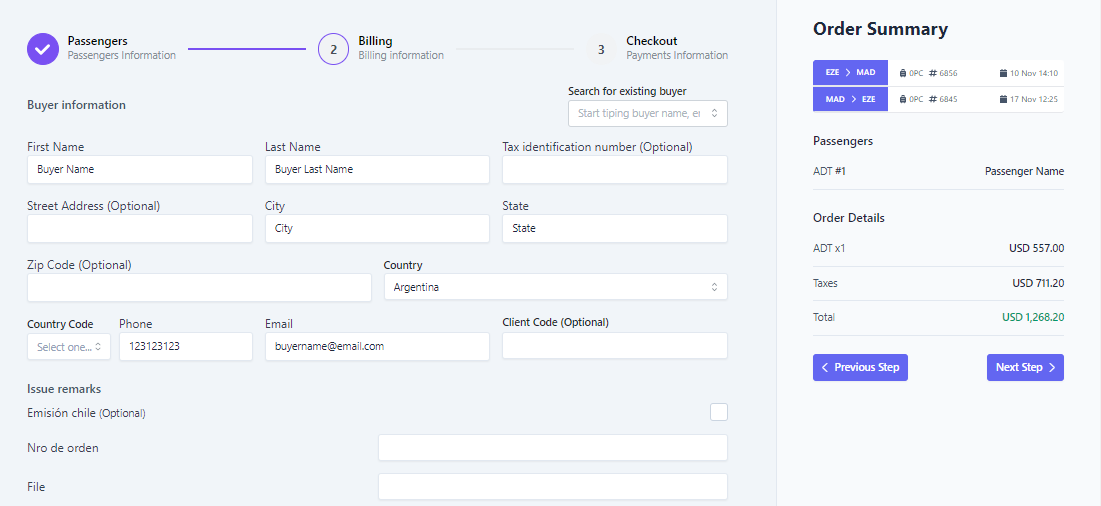Viewport: 1101px width, 506px height.
Task: Switch to the Passengers Information step
Action: 121,48
